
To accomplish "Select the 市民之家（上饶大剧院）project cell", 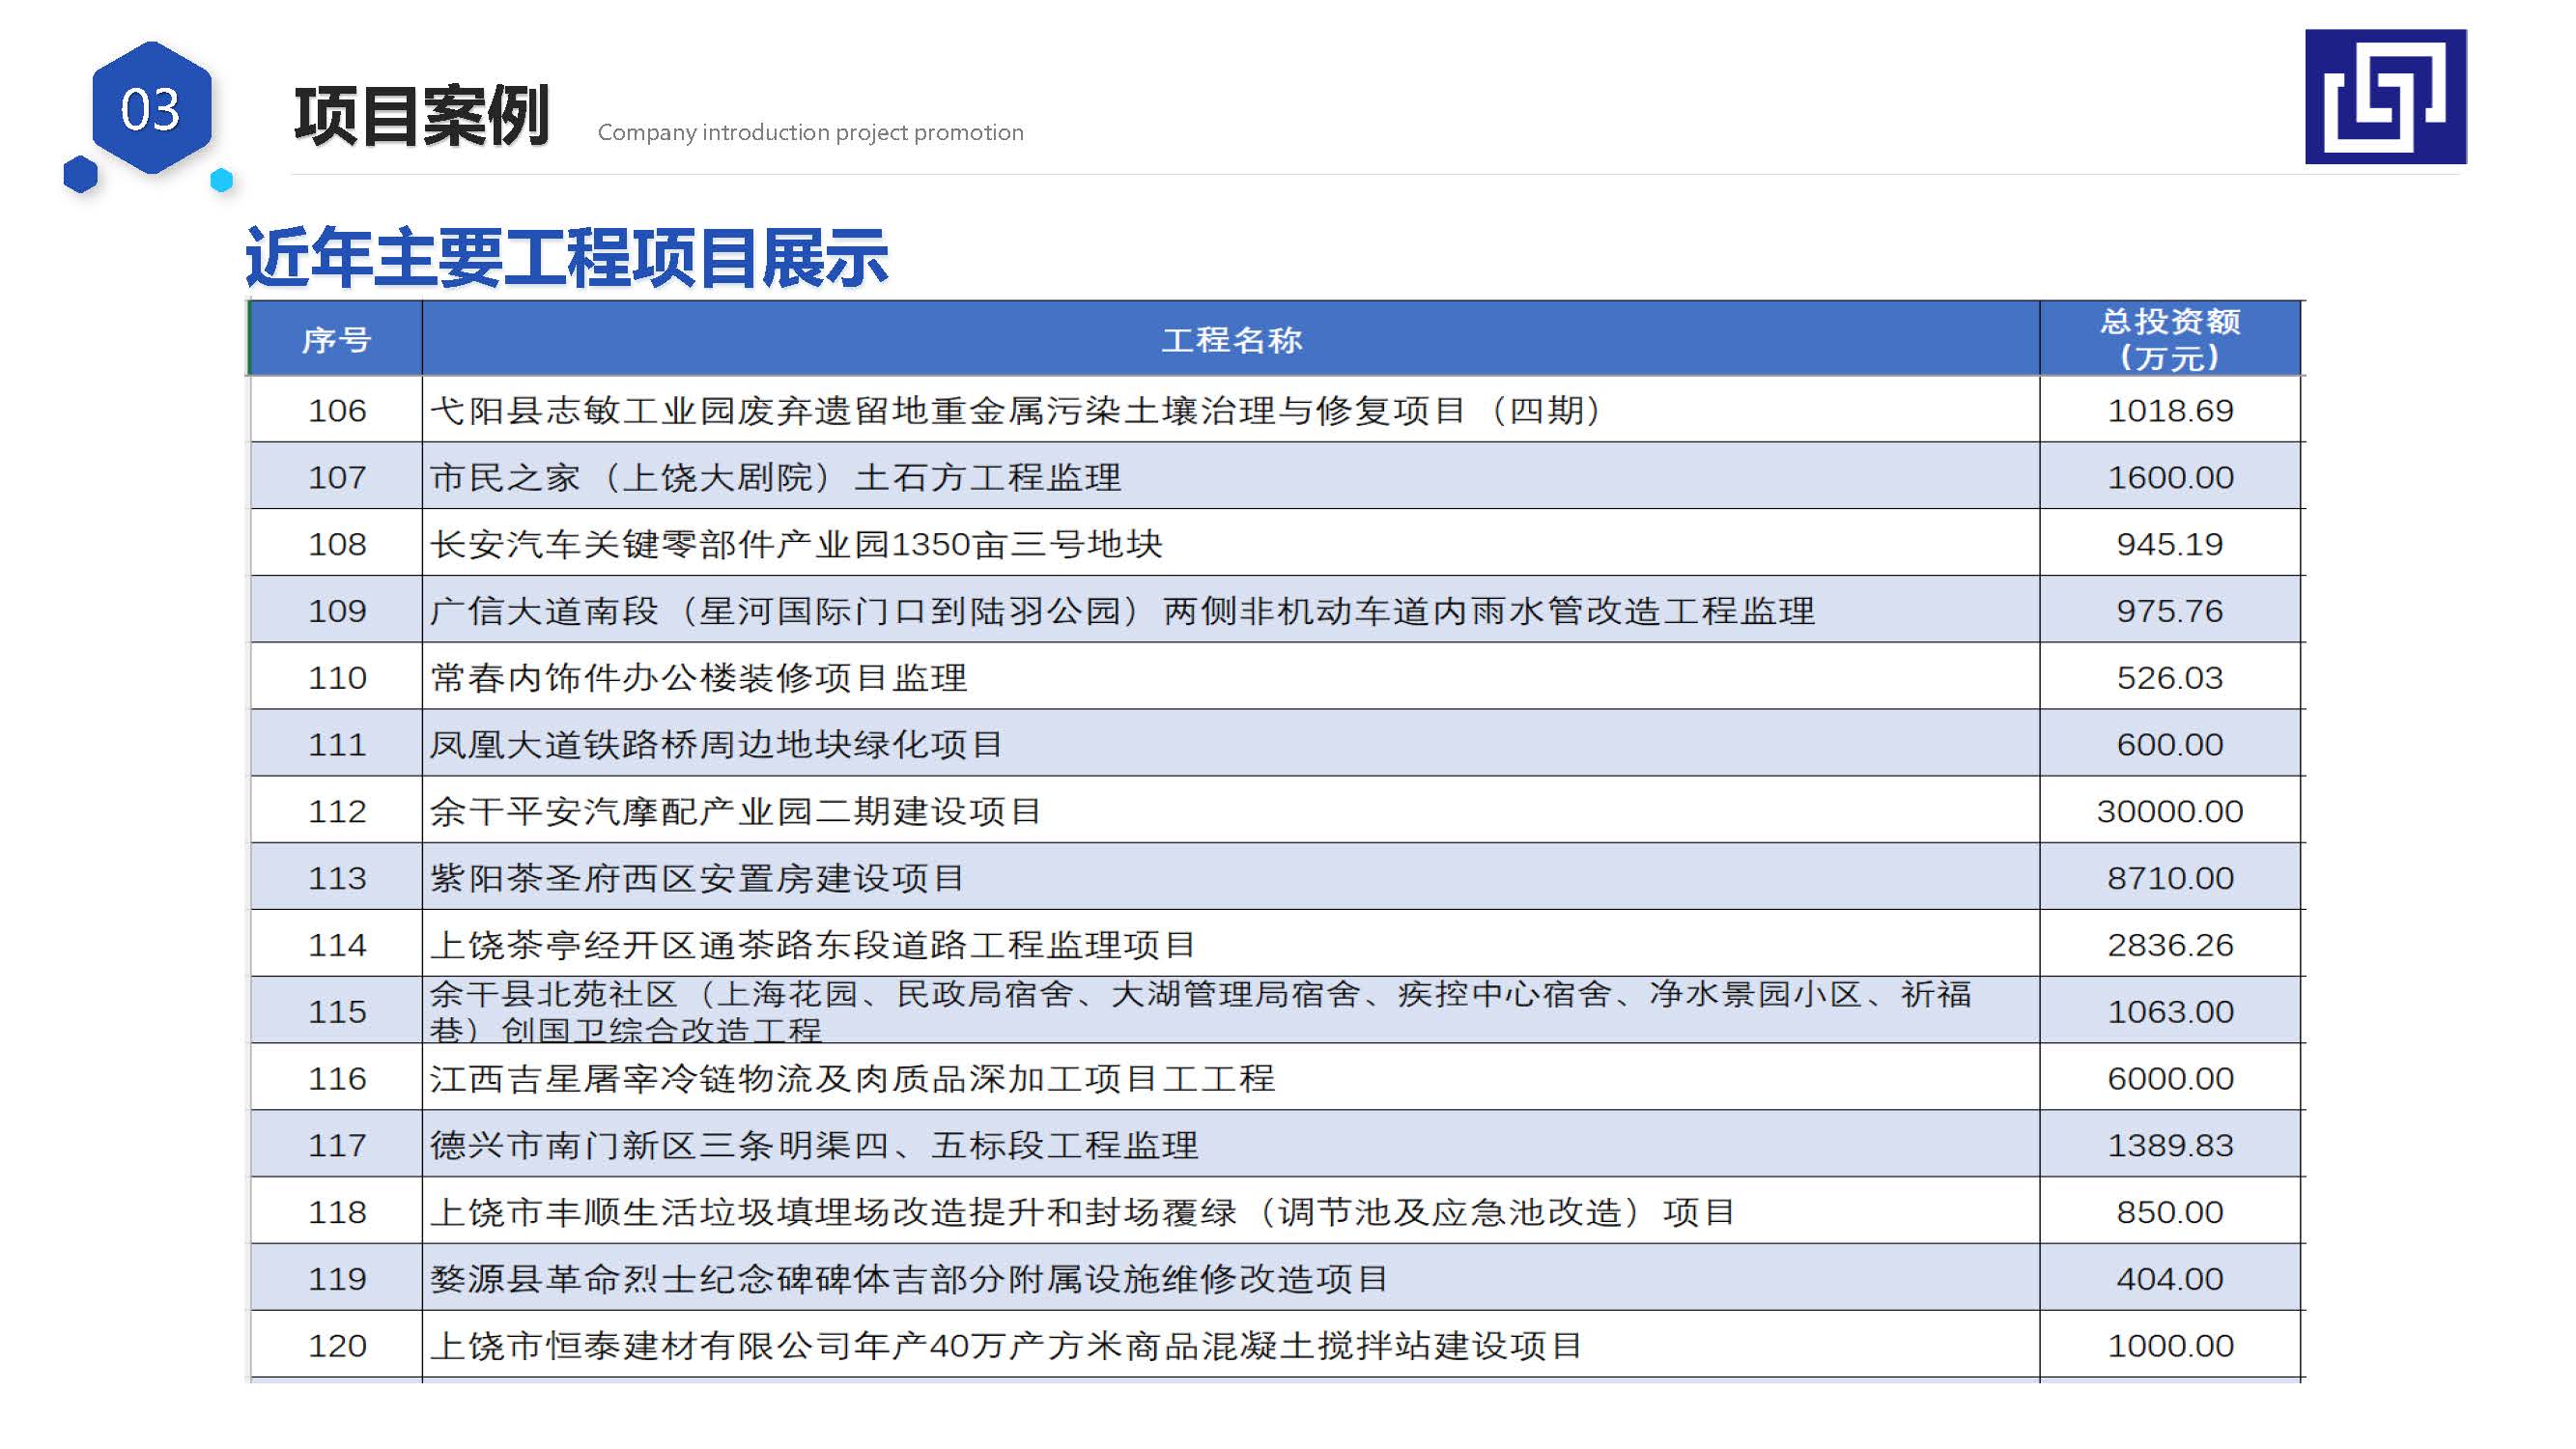I will pos(1231,477).
